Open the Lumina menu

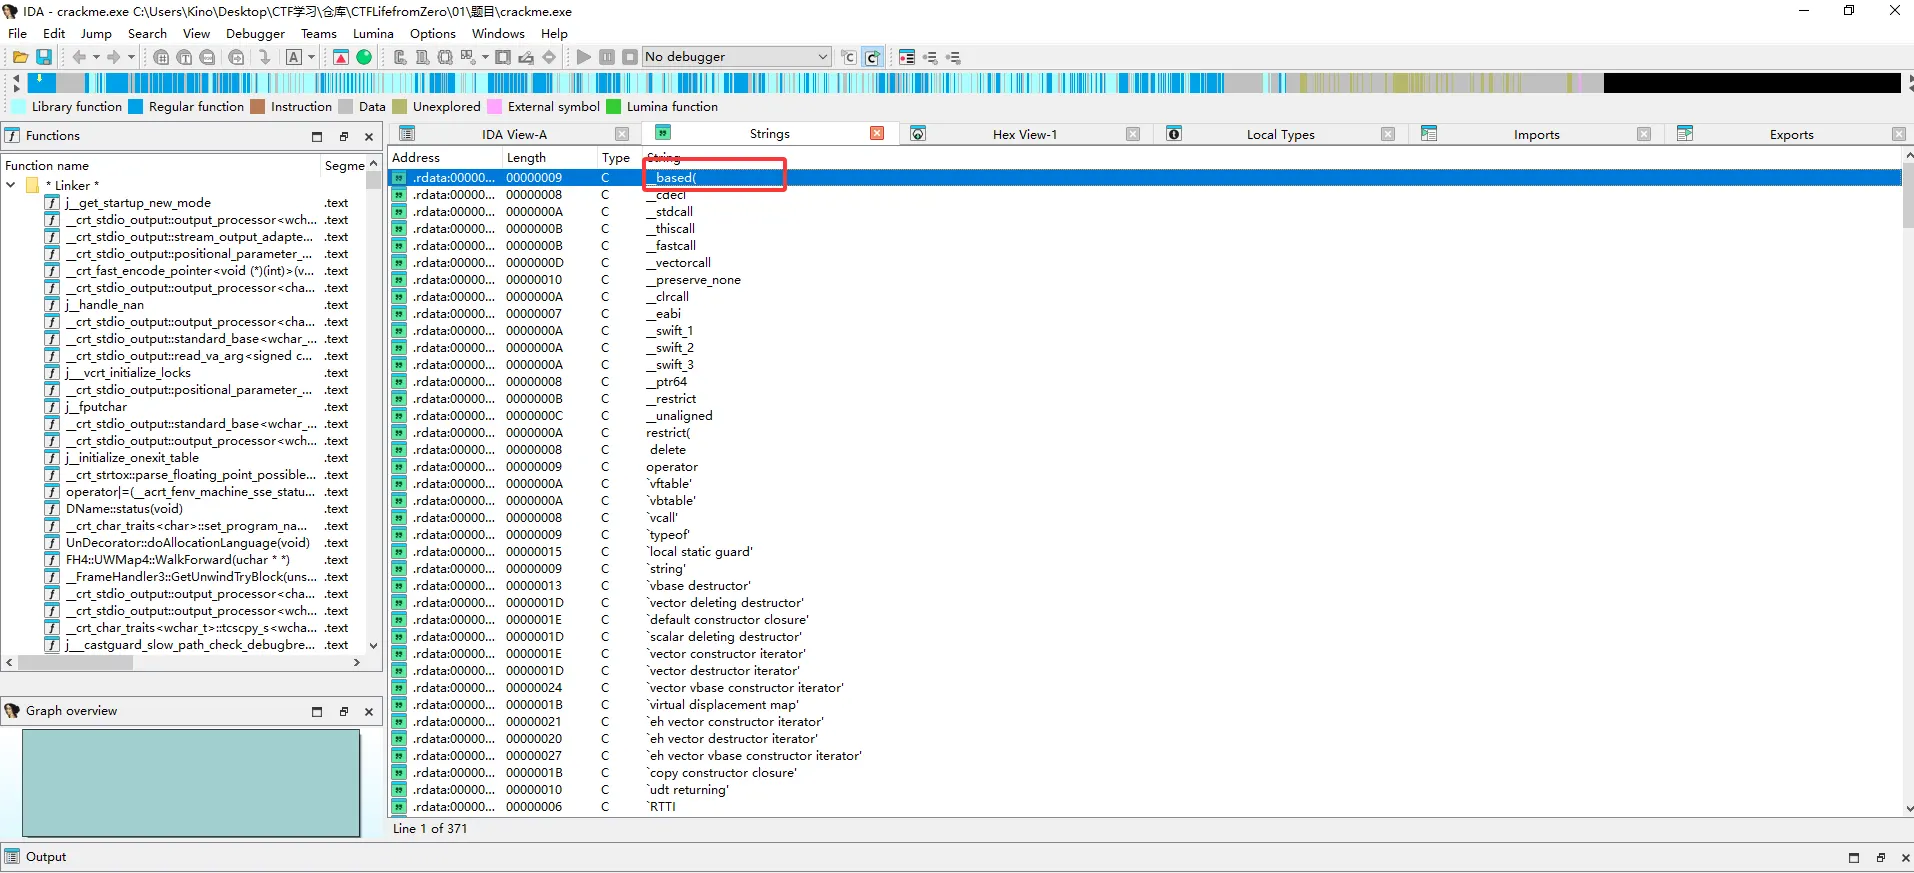pyautogui.click(x=373, y=33)
